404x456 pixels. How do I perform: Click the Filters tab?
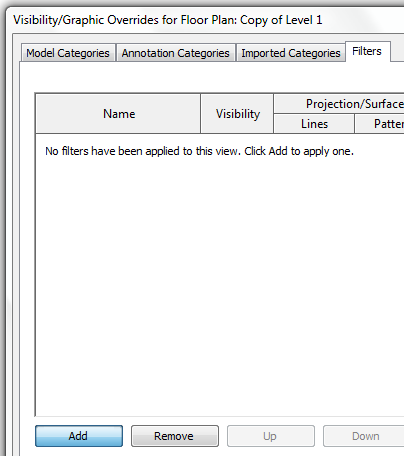[368, 51]
